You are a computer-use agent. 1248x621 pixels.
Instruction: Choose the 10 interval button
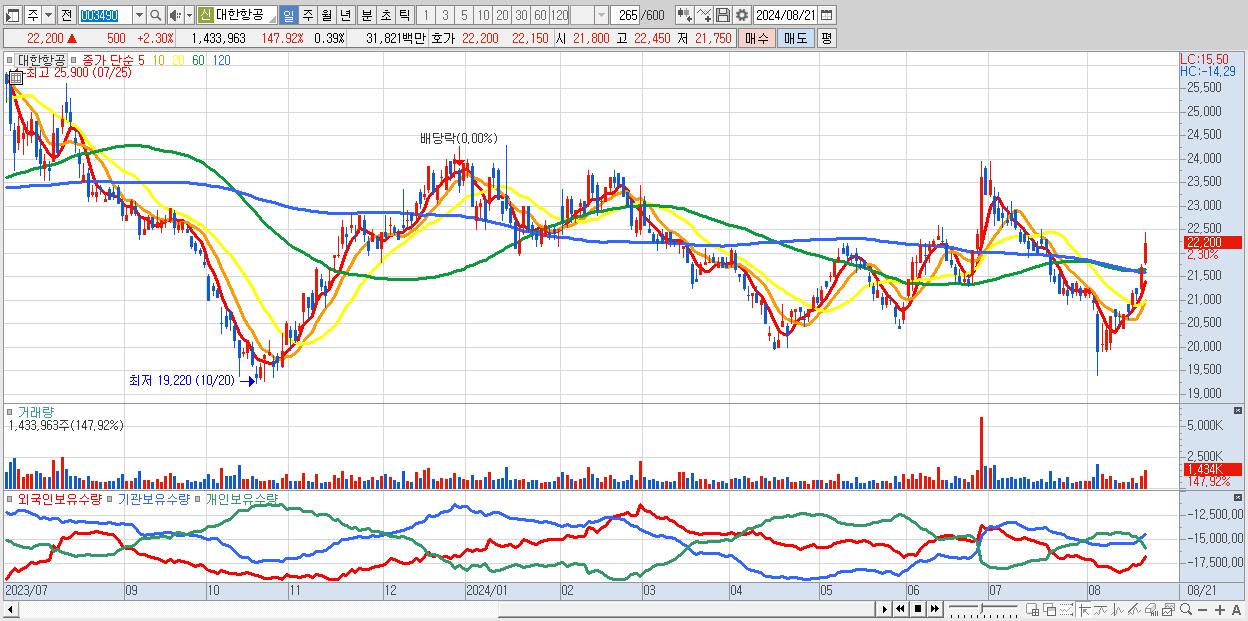point(483,15)
